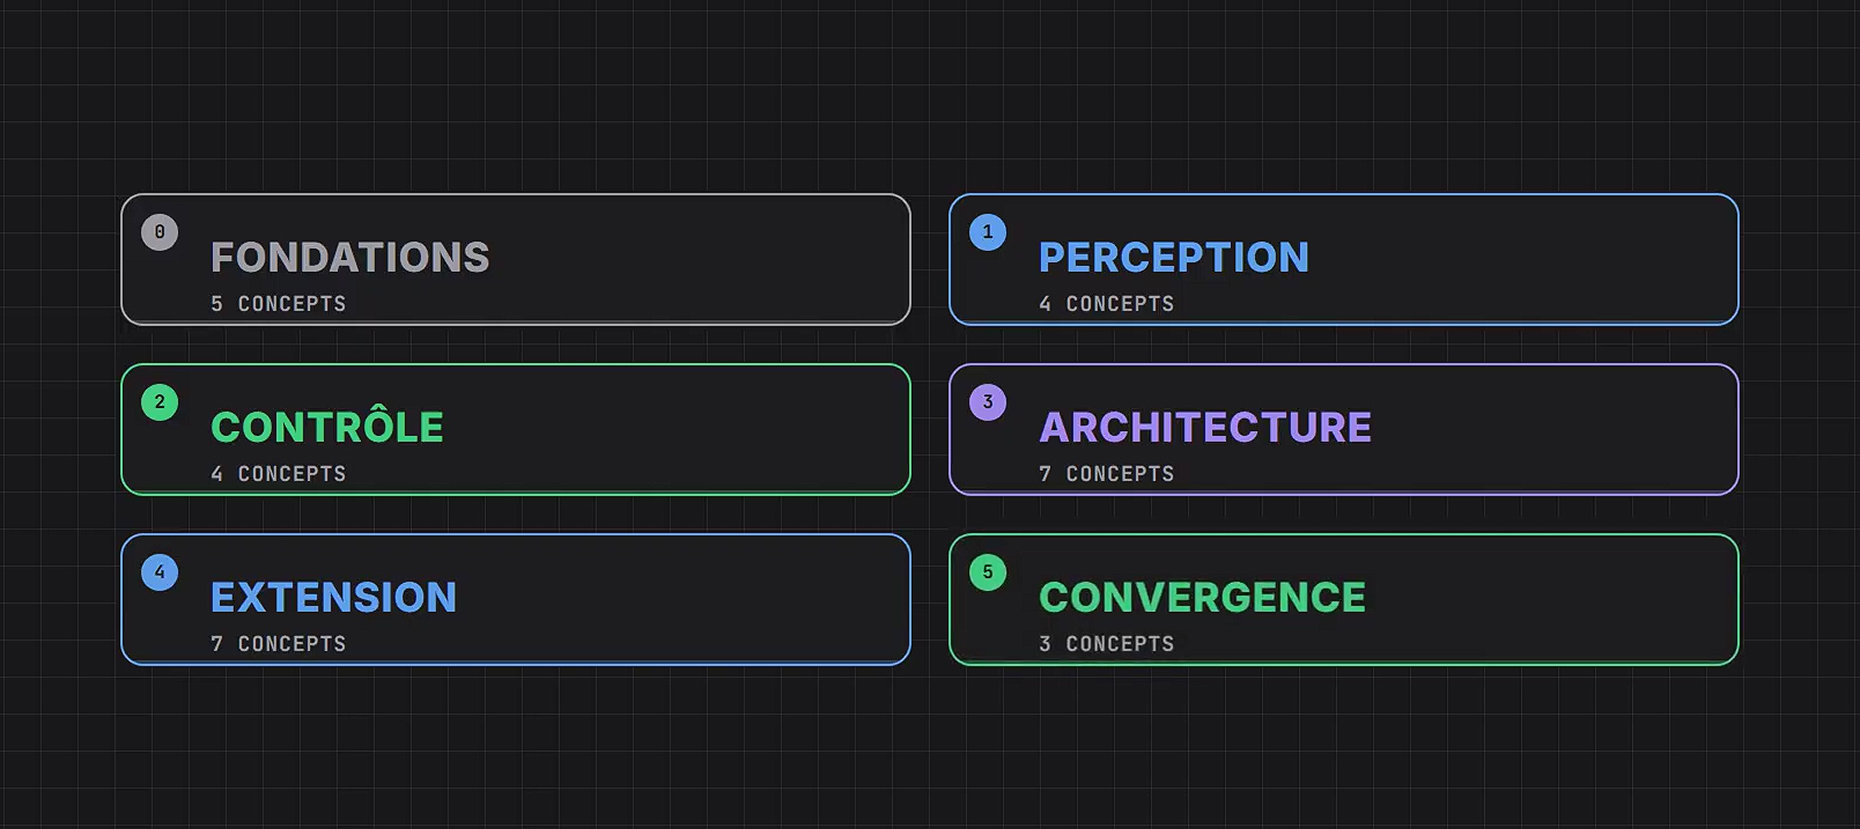This screenshot has width=1860, height=829.
Task: Click '3 CONCEPTS' under Convergence
Action: pyautogui.click(x=1106, y=644)
